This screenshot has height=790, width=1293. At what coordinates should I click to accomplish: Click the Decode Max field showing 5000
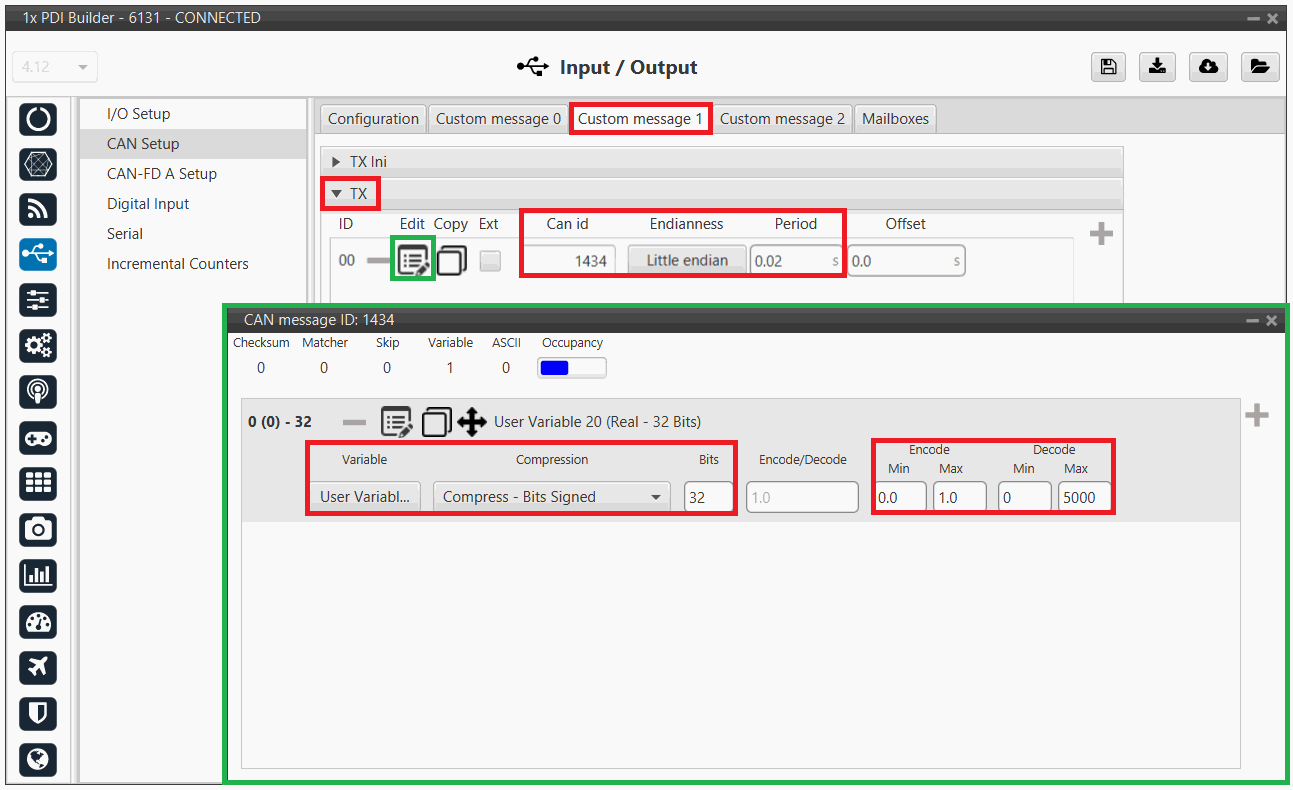tap(1084, 497)
